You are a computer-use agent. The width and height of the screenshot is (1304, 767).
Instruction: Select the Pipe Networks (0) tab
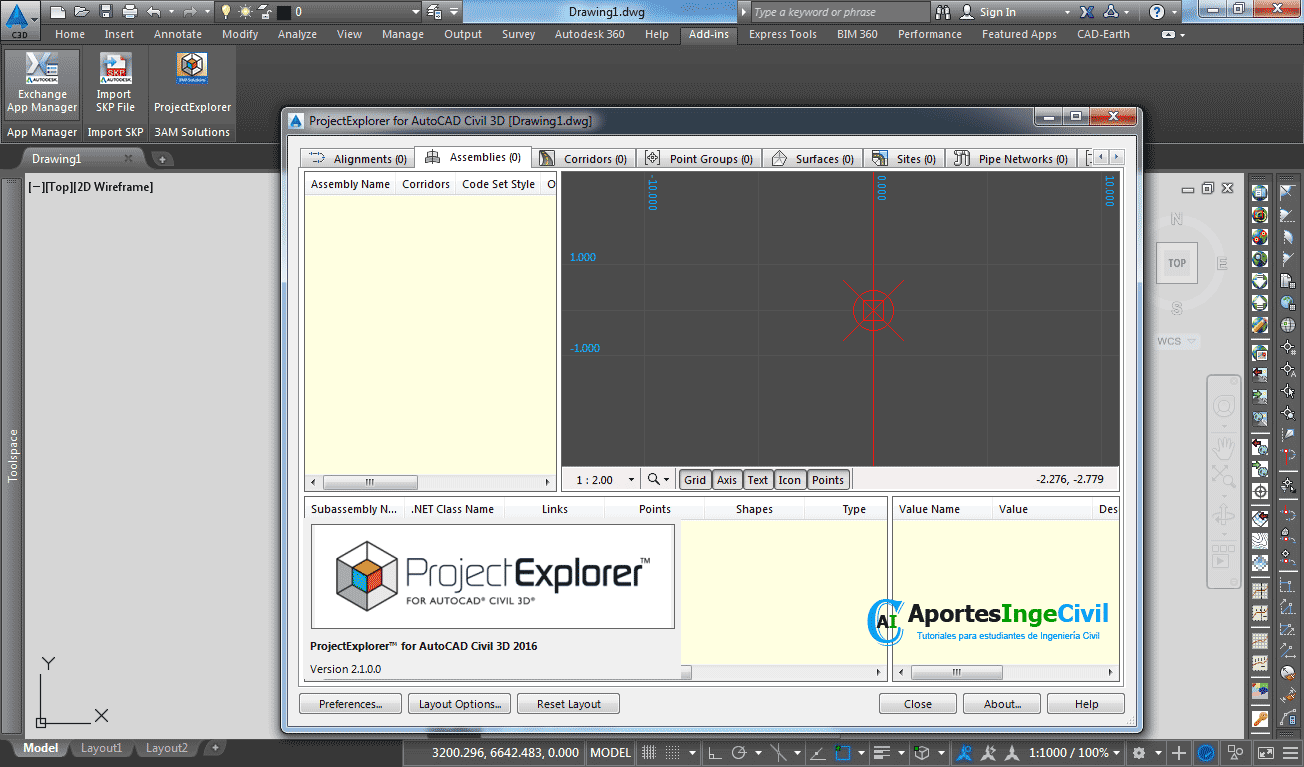pos(1011,159)
